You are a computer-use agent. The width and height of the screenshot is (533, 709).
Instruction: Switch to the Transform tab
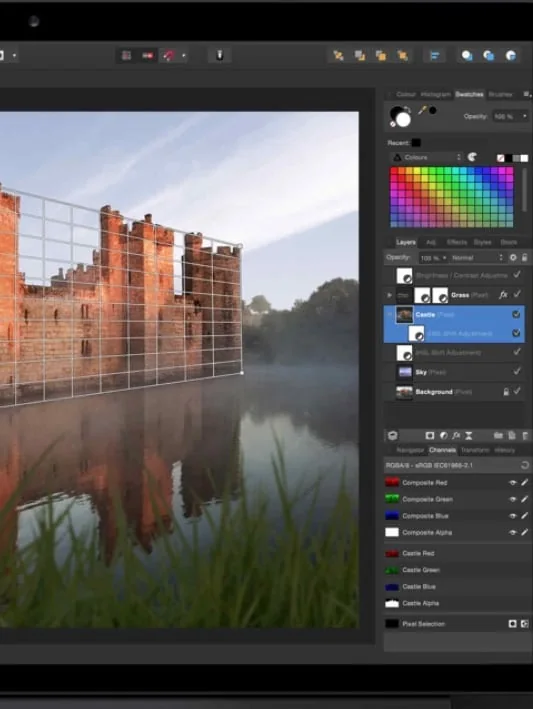475,450
